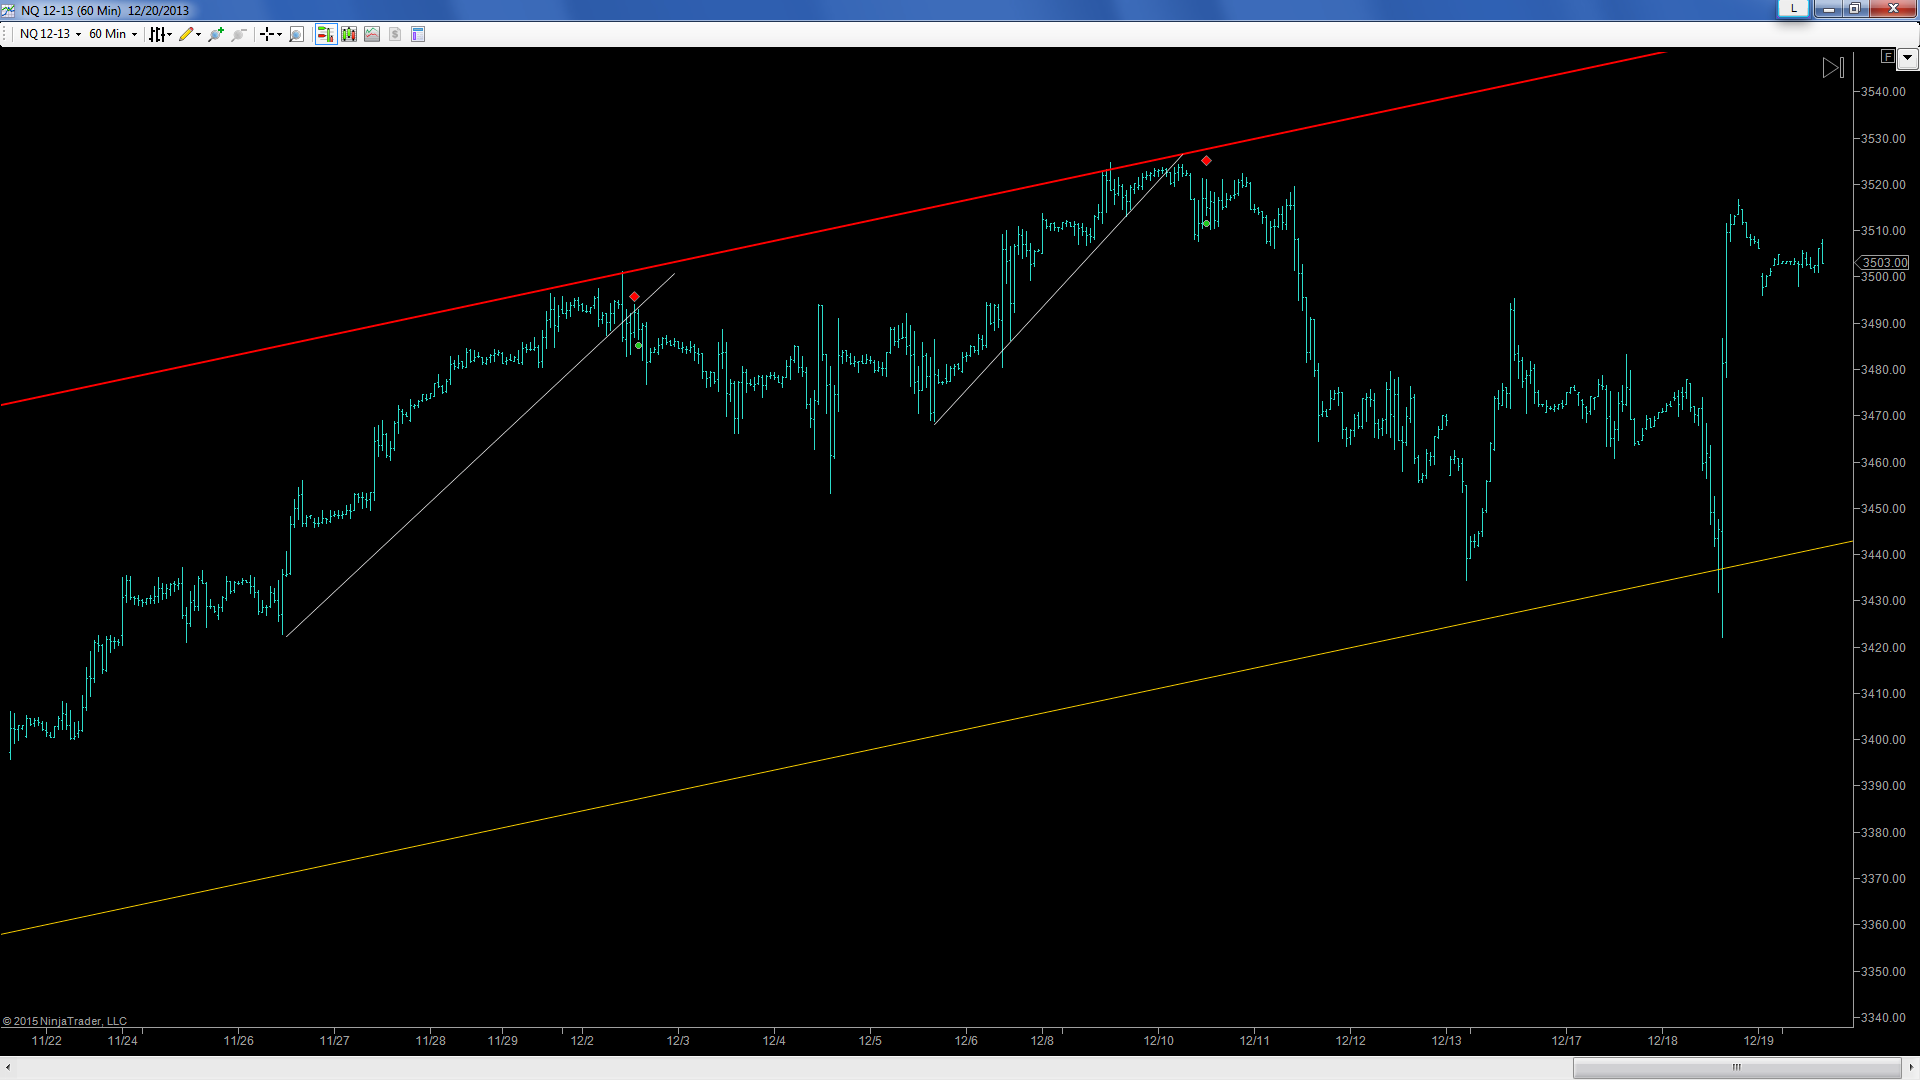Click the current price marker 3503.00

[1883, 263]
